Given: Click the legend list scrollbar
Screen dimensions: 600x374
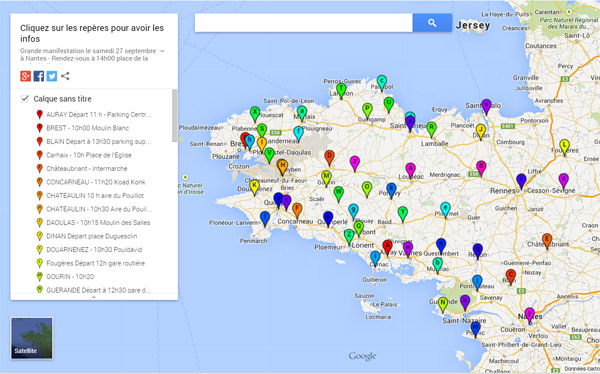Looking at the screenshot, I should pos(174,116).
